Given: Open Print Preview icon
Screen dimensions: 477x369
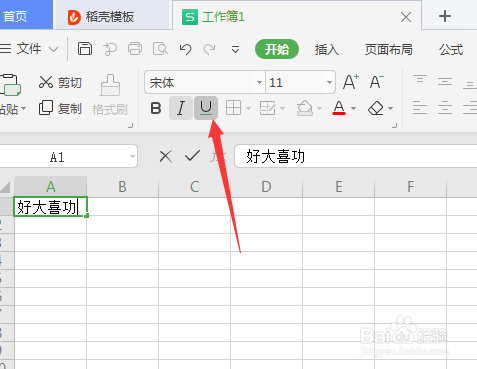Looking at the screenshot, I should (160, 49).
